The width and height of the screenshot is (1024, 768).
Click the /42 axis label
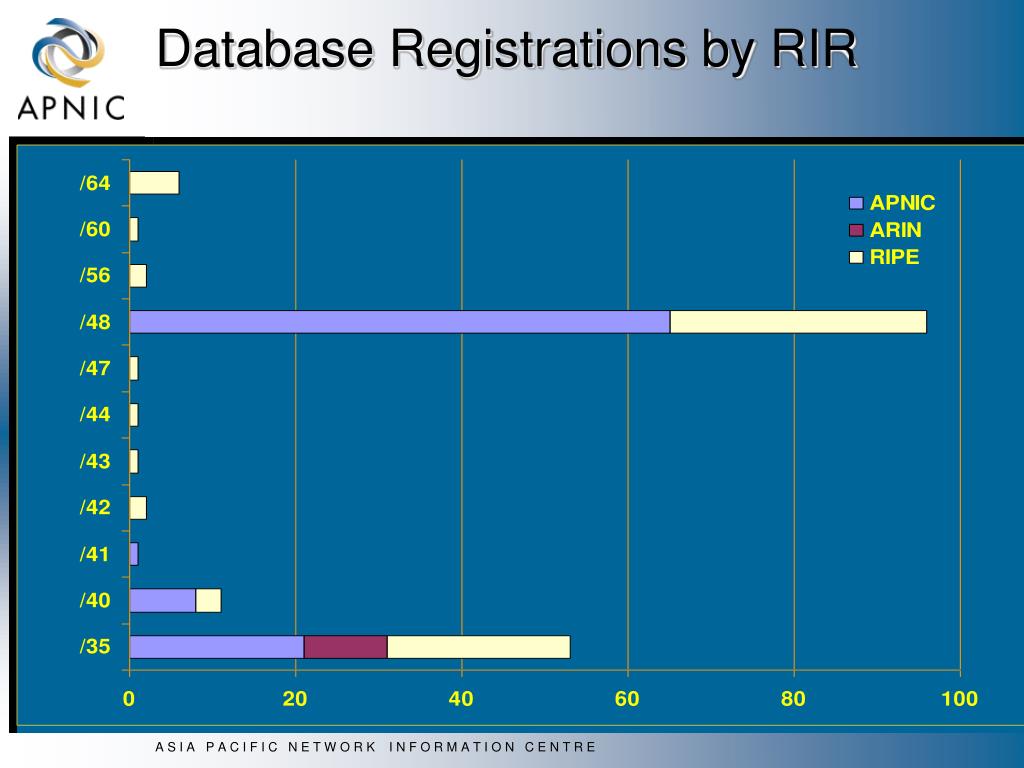tap(95, 507)
